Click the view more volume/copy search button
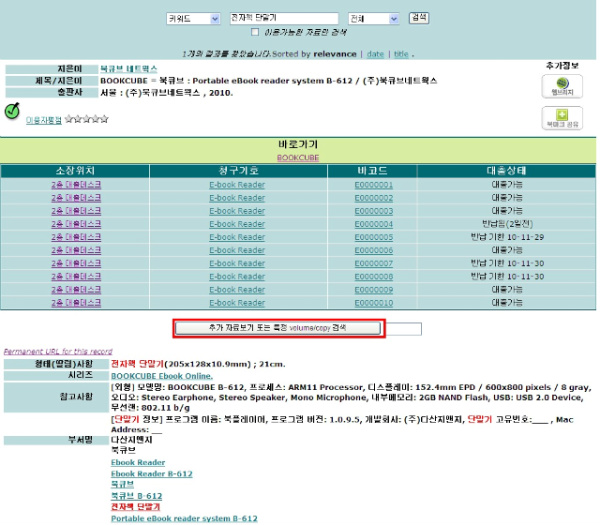 pos(278,328)
